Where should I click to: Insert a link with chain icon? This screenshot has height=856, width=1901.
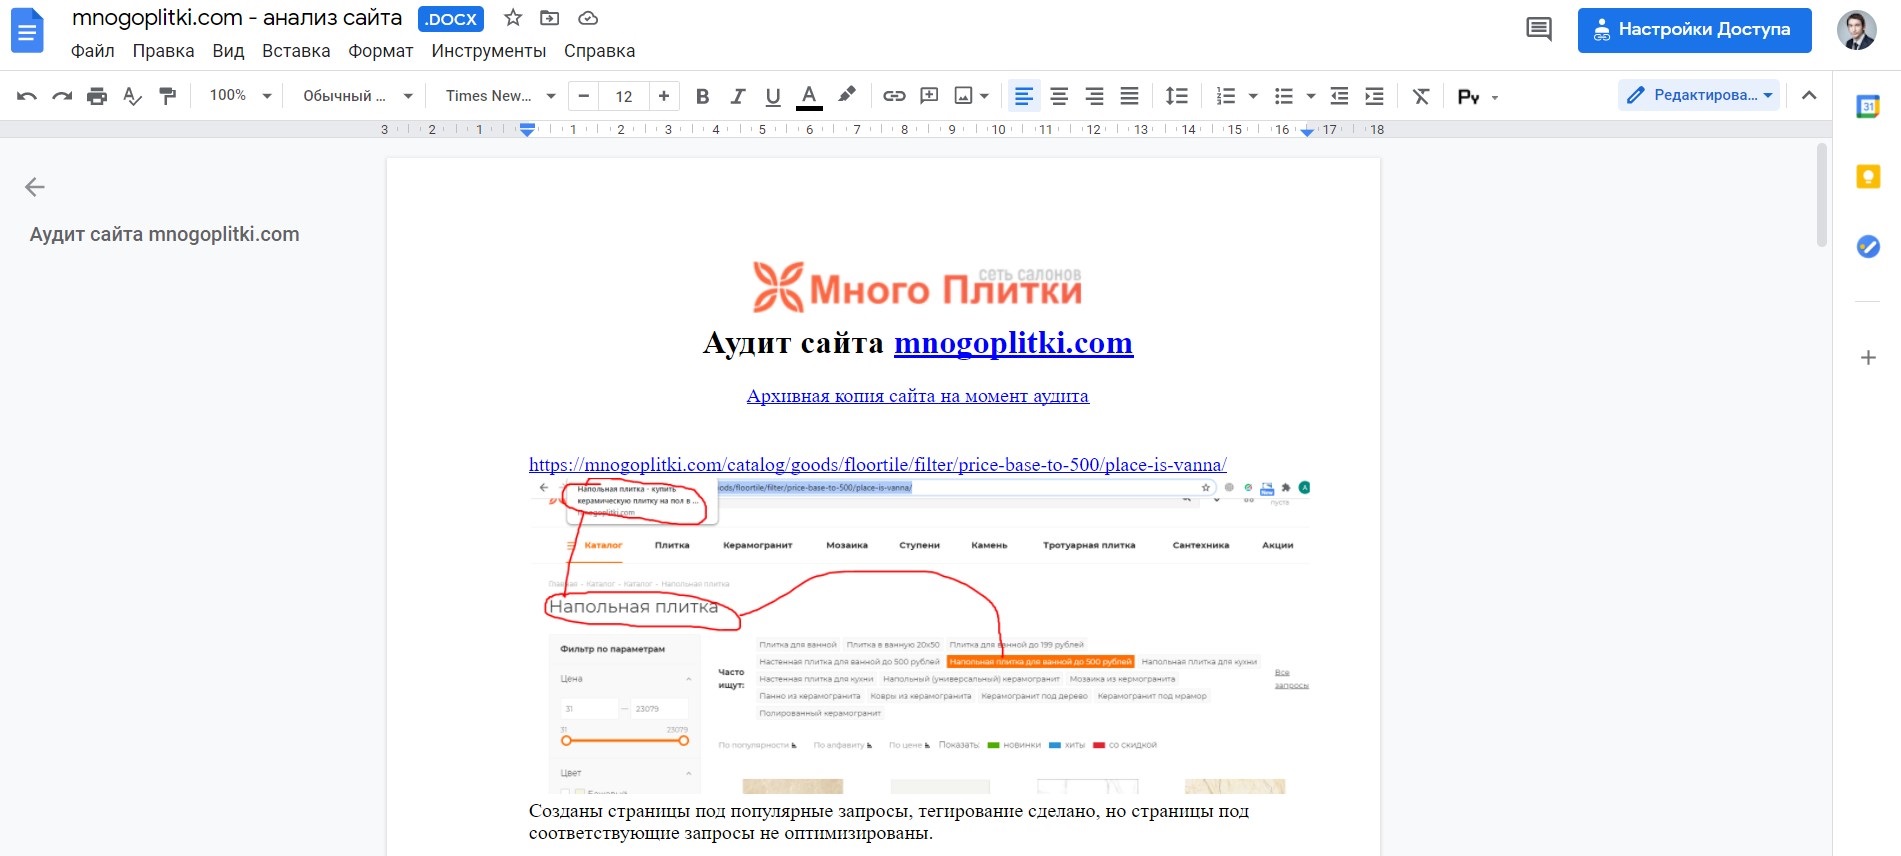click(x=894, y=96)
